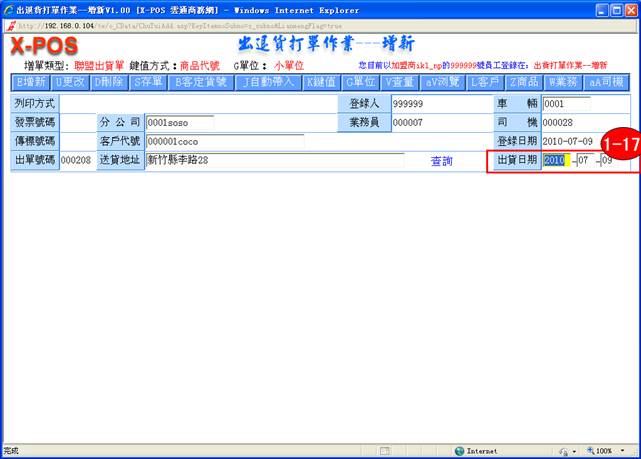The image size is (641, 459).
Task: Select the 出貨日期 year field showing 2010
Action: pos(555,161)
